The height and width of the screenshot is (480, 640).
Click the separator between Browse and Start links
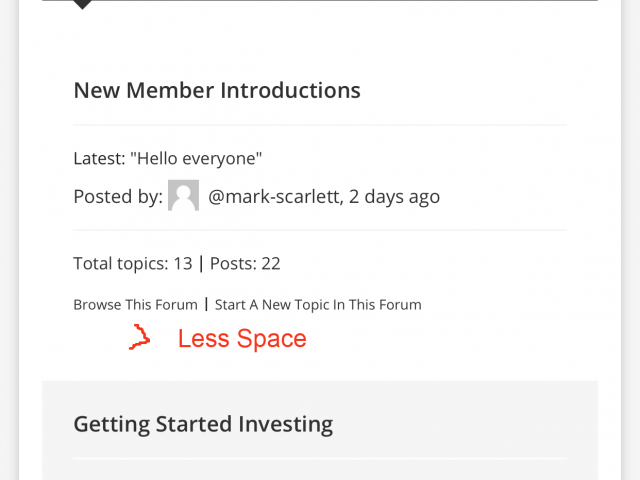click(x=206, y=304)
